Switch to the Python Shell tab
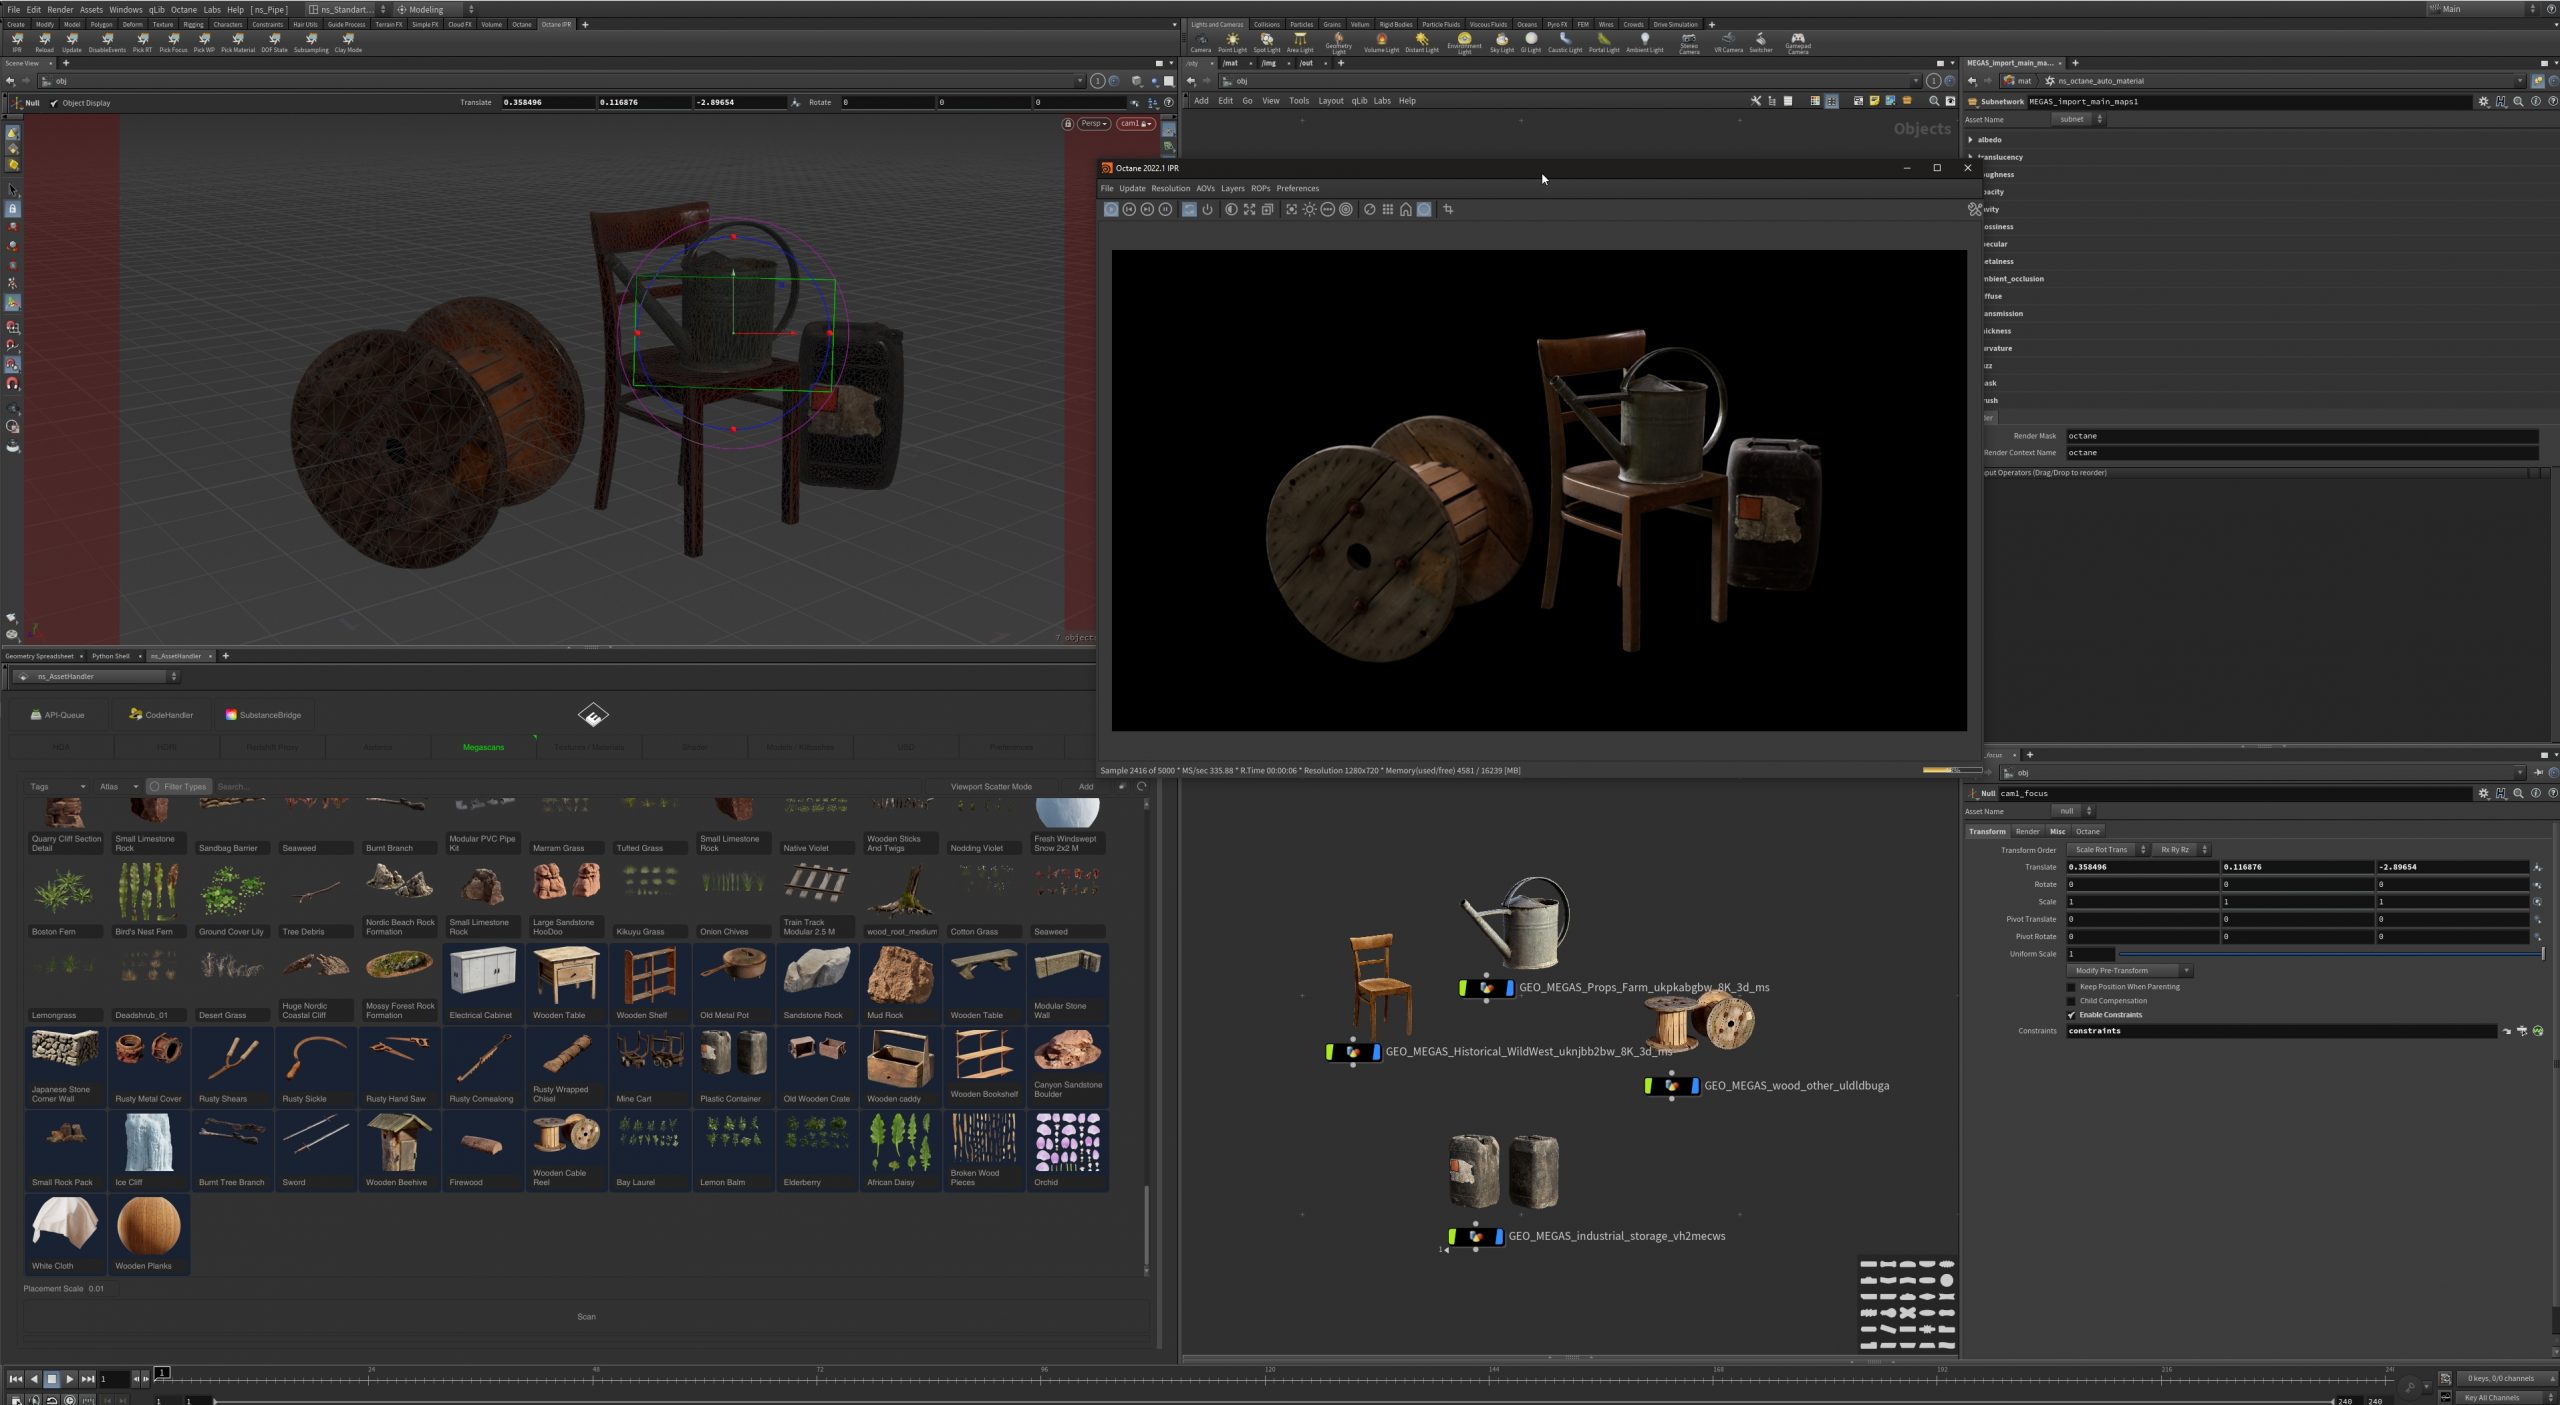 110,656
